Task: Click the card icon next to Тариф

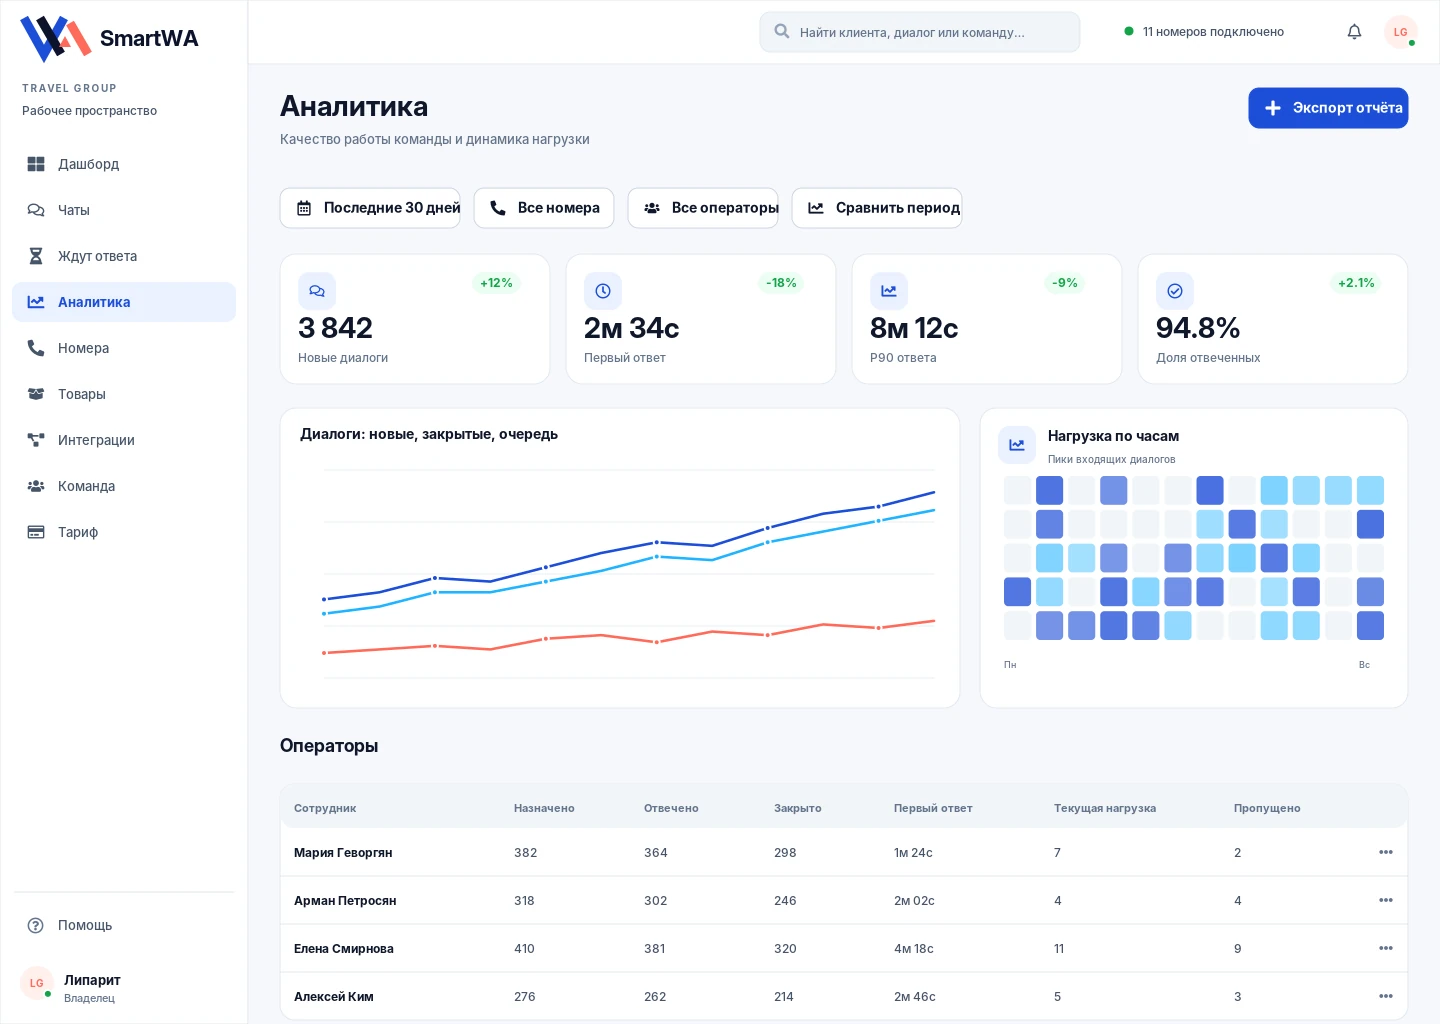Action: (36, 532)
